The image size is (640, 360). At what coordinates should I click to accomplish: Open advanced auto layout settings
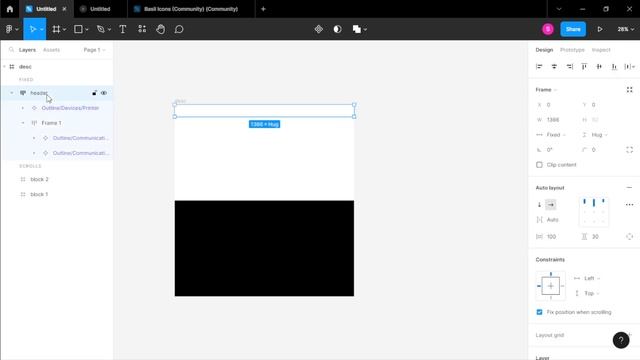[x=629, y=204]
